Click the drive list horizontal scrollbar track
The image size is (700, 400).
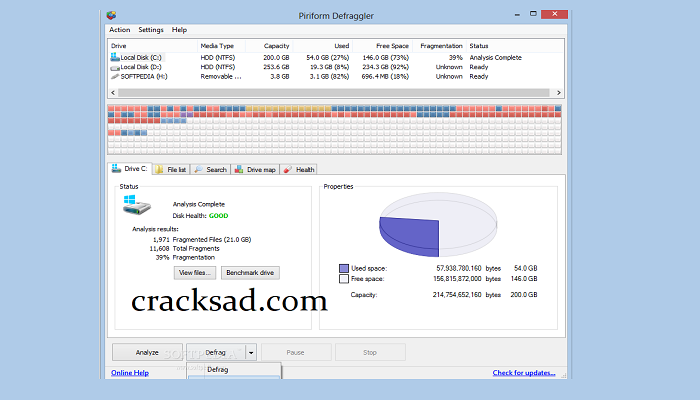click(333, 93)
